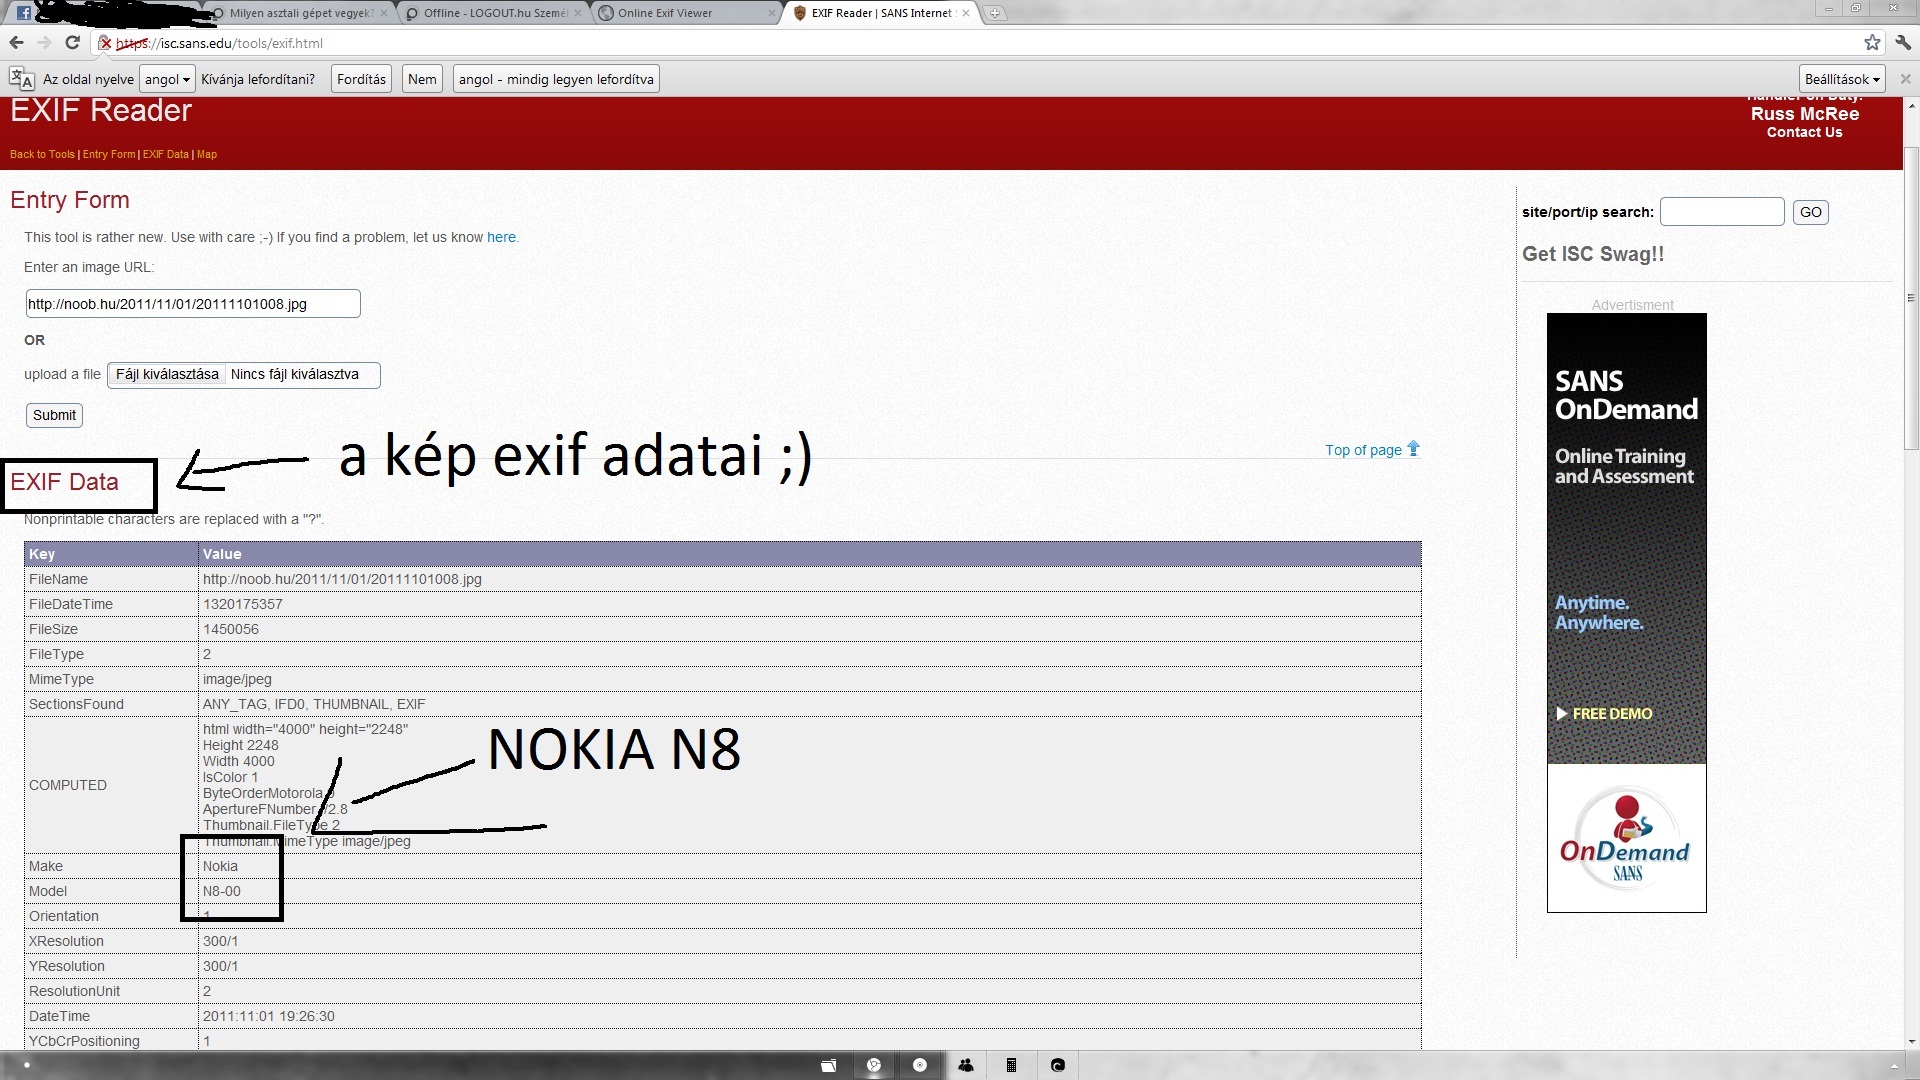Reload the page with the refresh icon
The width and height of the screenshot is (1920, 1080).
point(72,43)
